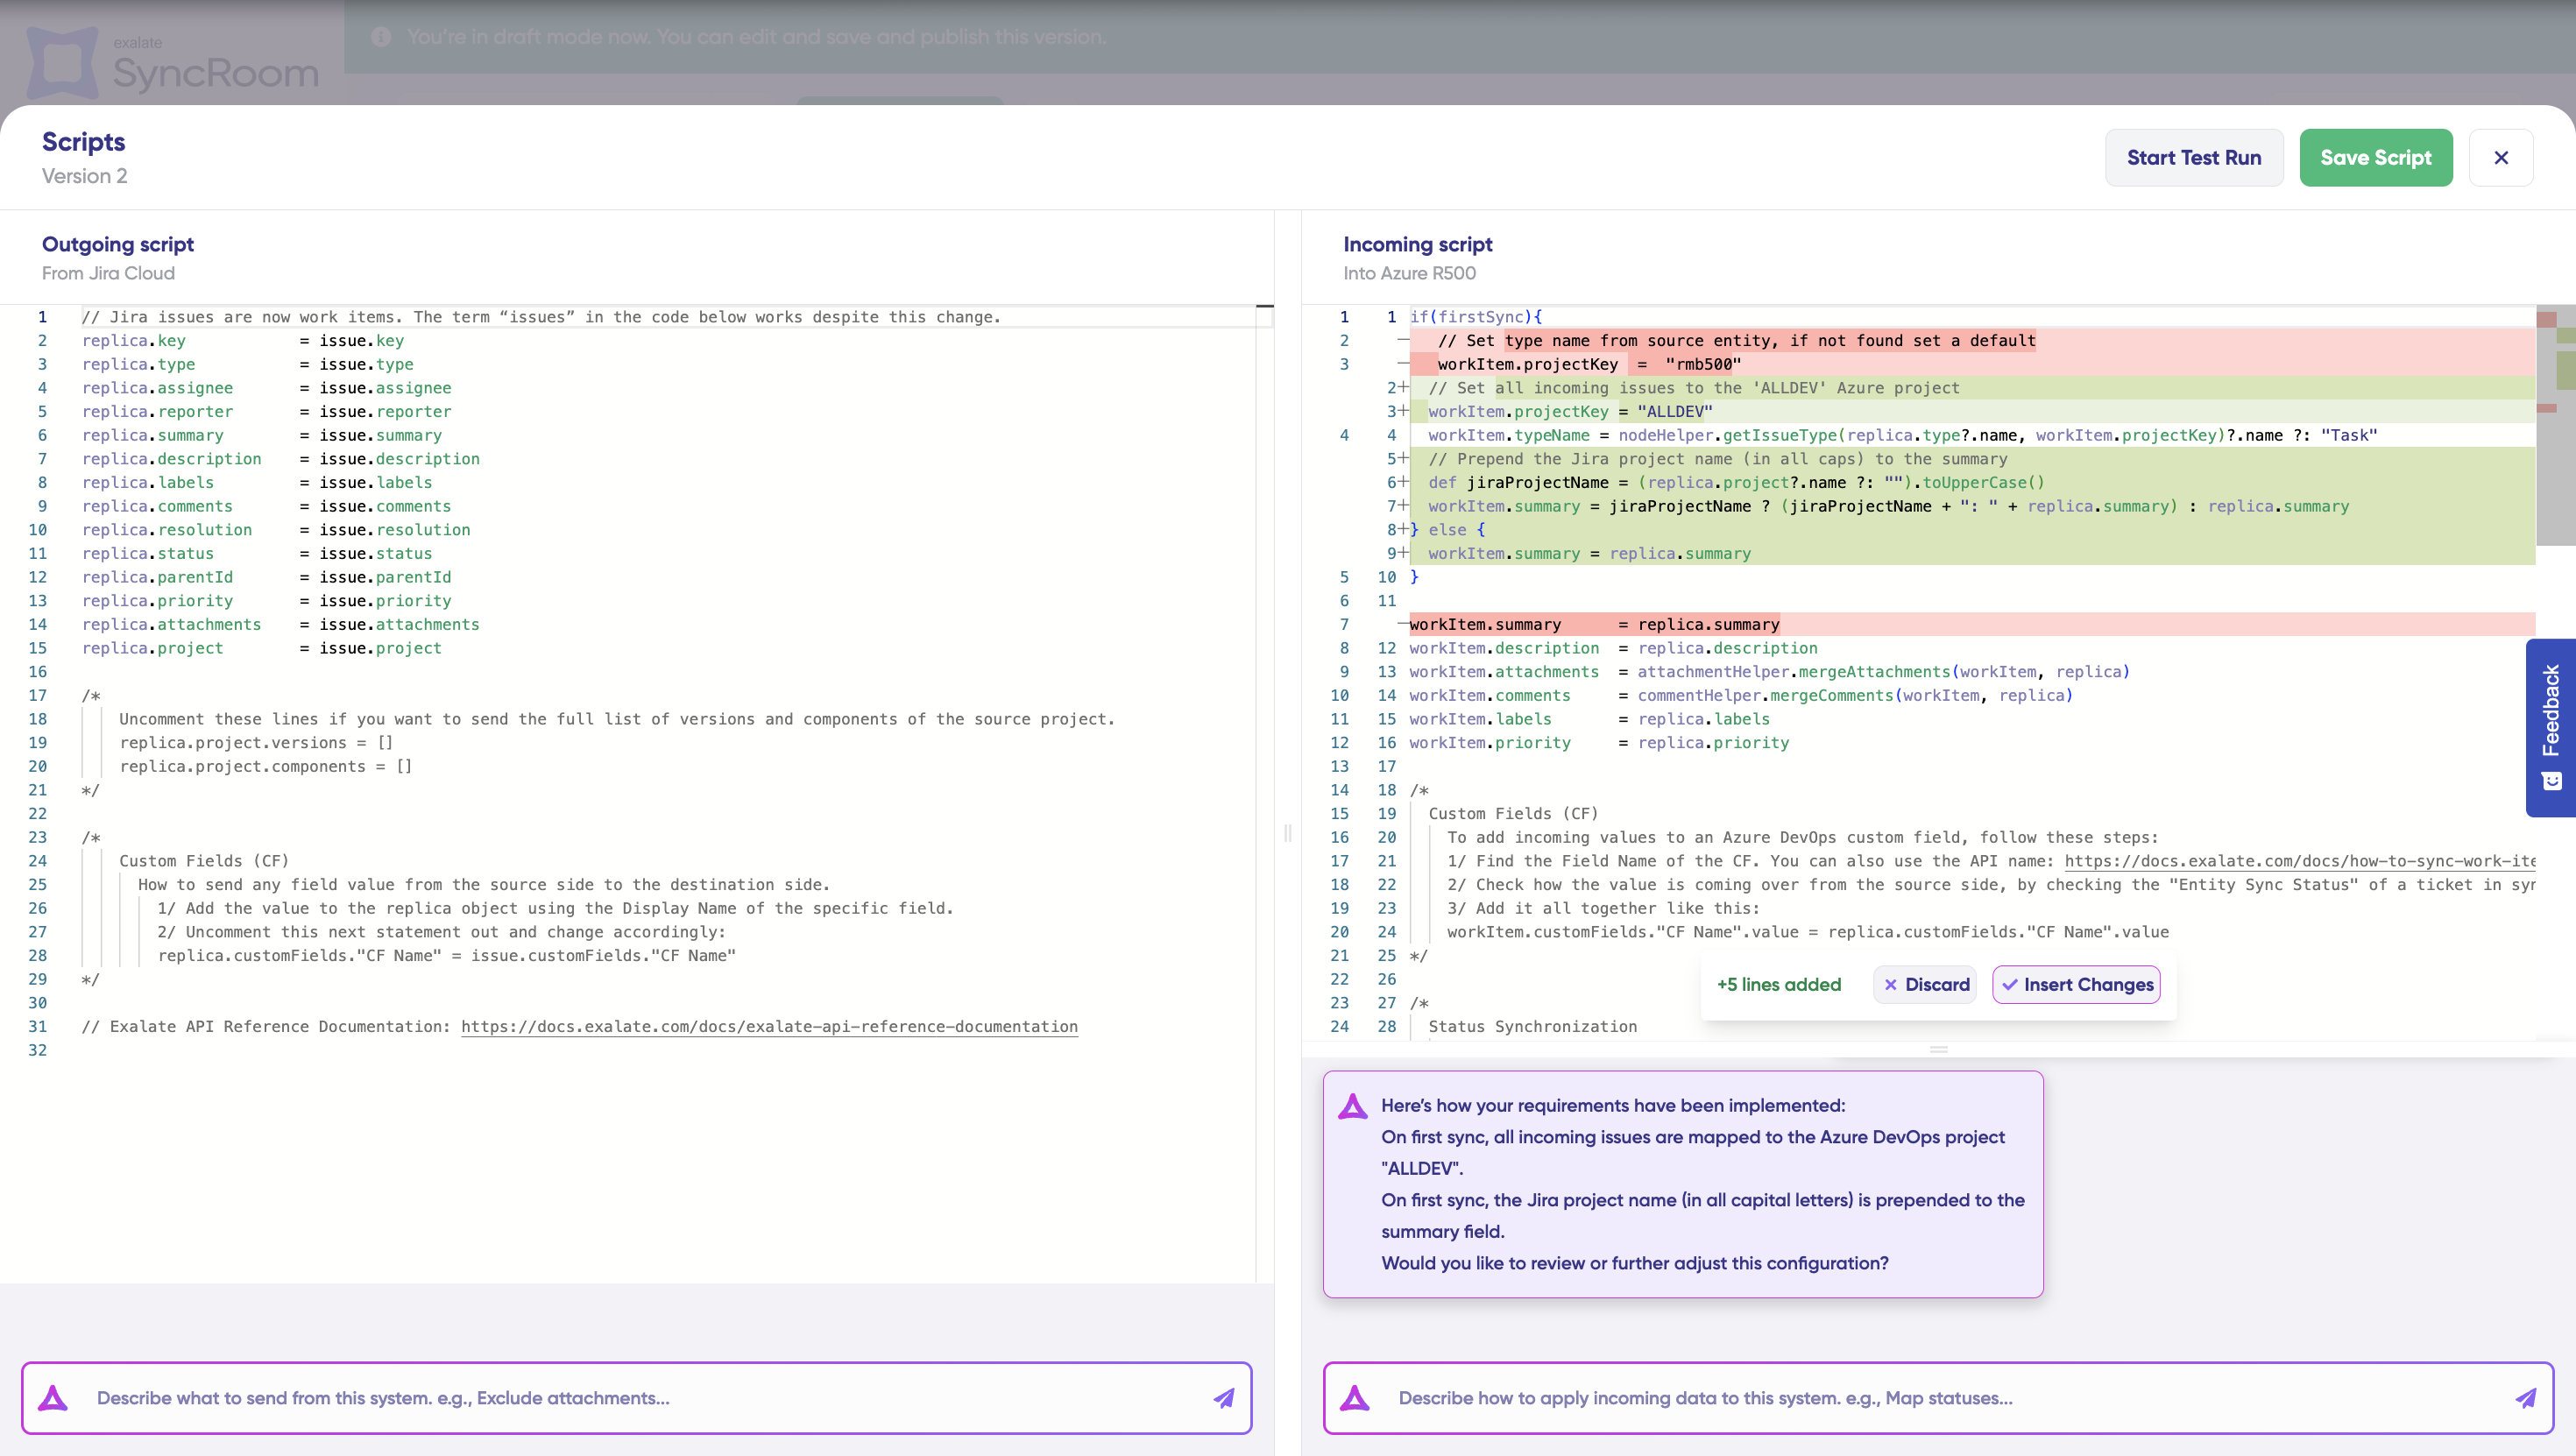Accept changes with Insert Changes button

pyautogui.click(x=2076, y=984)
